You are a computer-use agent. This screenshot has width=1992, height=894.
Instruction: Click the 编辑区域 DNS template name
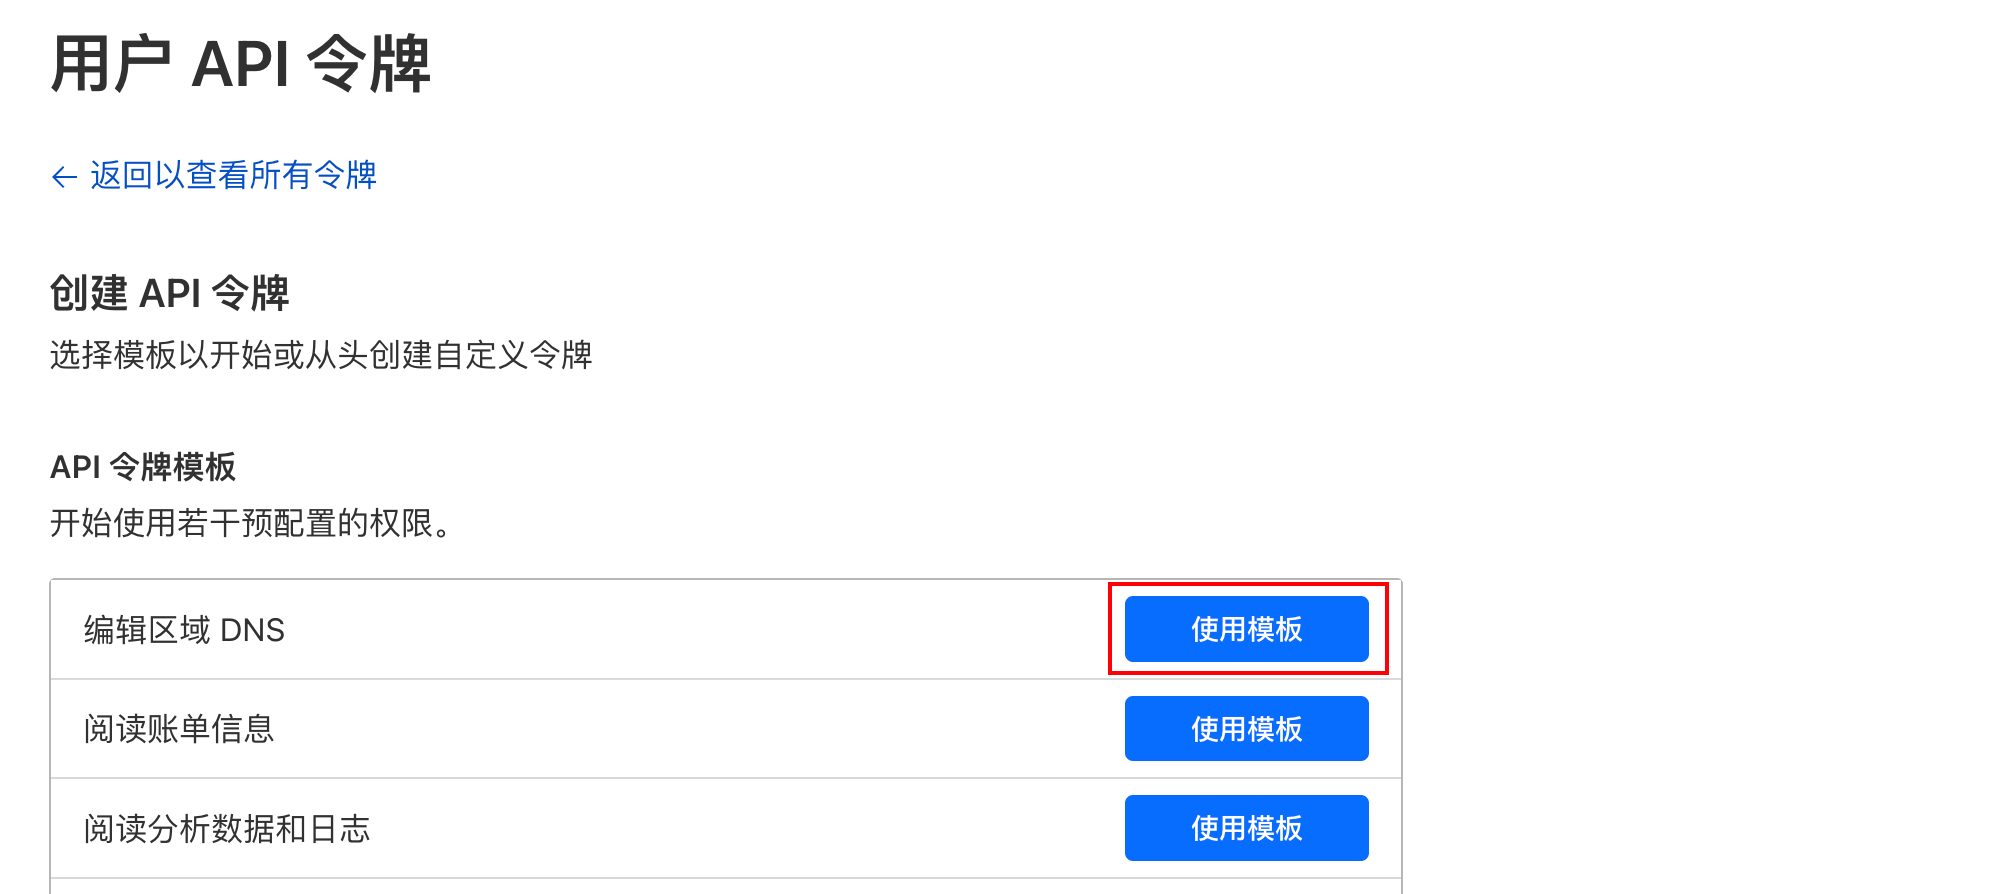pyautogui.click(x=184, y=630)
